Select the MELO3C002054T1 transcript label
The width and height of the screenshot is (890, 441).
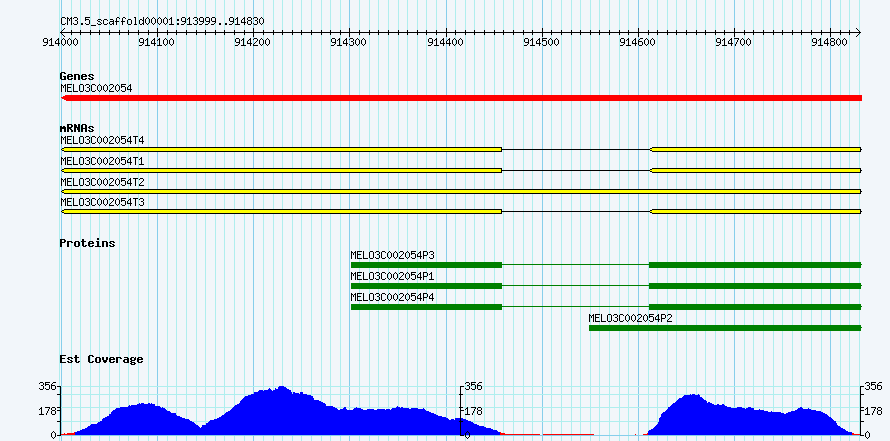point(102,161)
